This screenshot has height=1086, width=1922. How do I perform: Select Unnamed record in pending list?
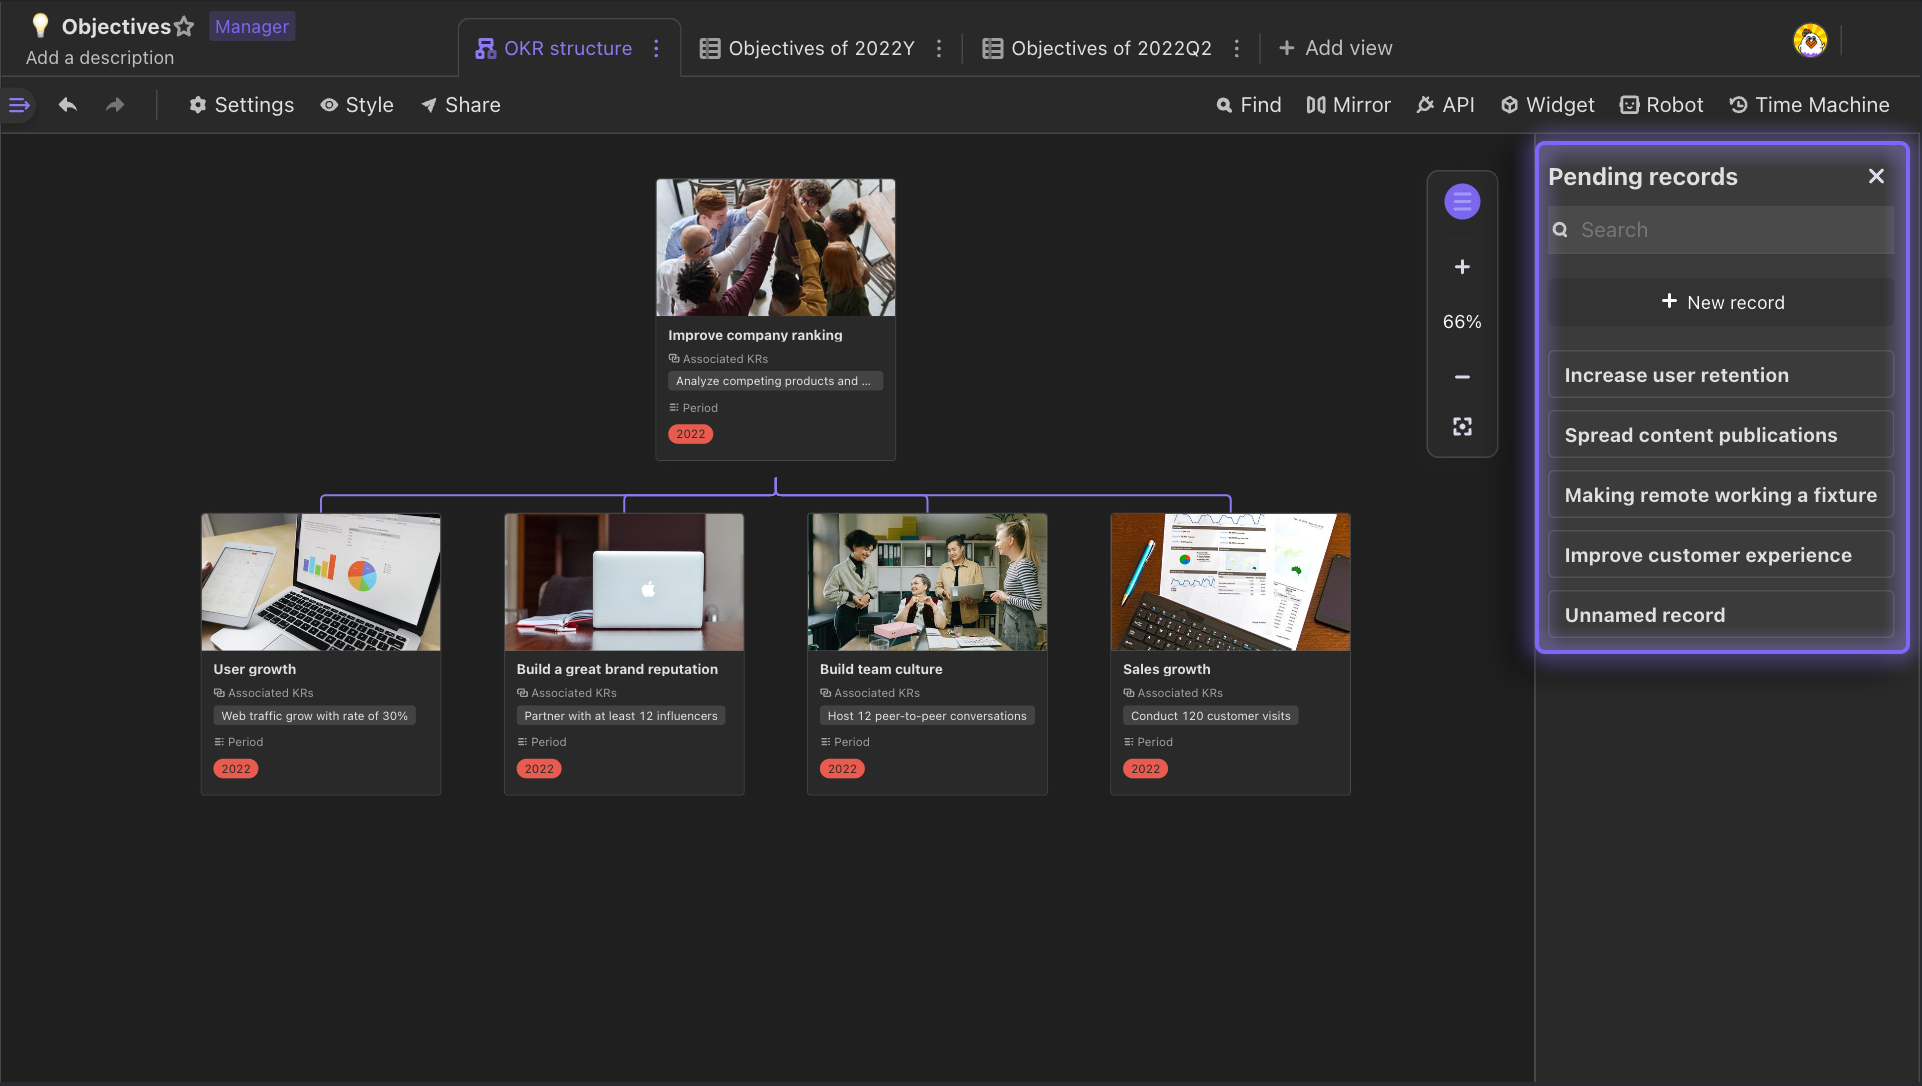click(1721, 615)
